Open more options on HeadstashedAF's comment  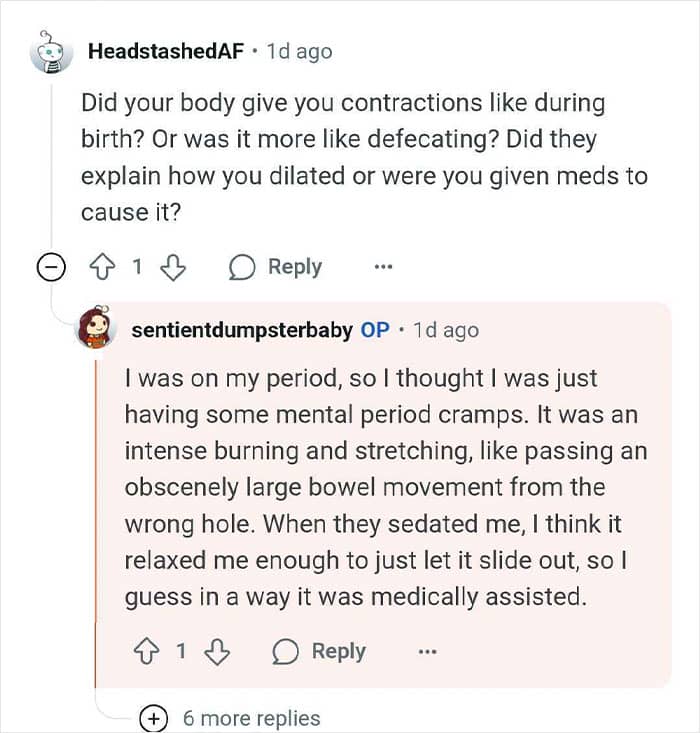(383, 268)
